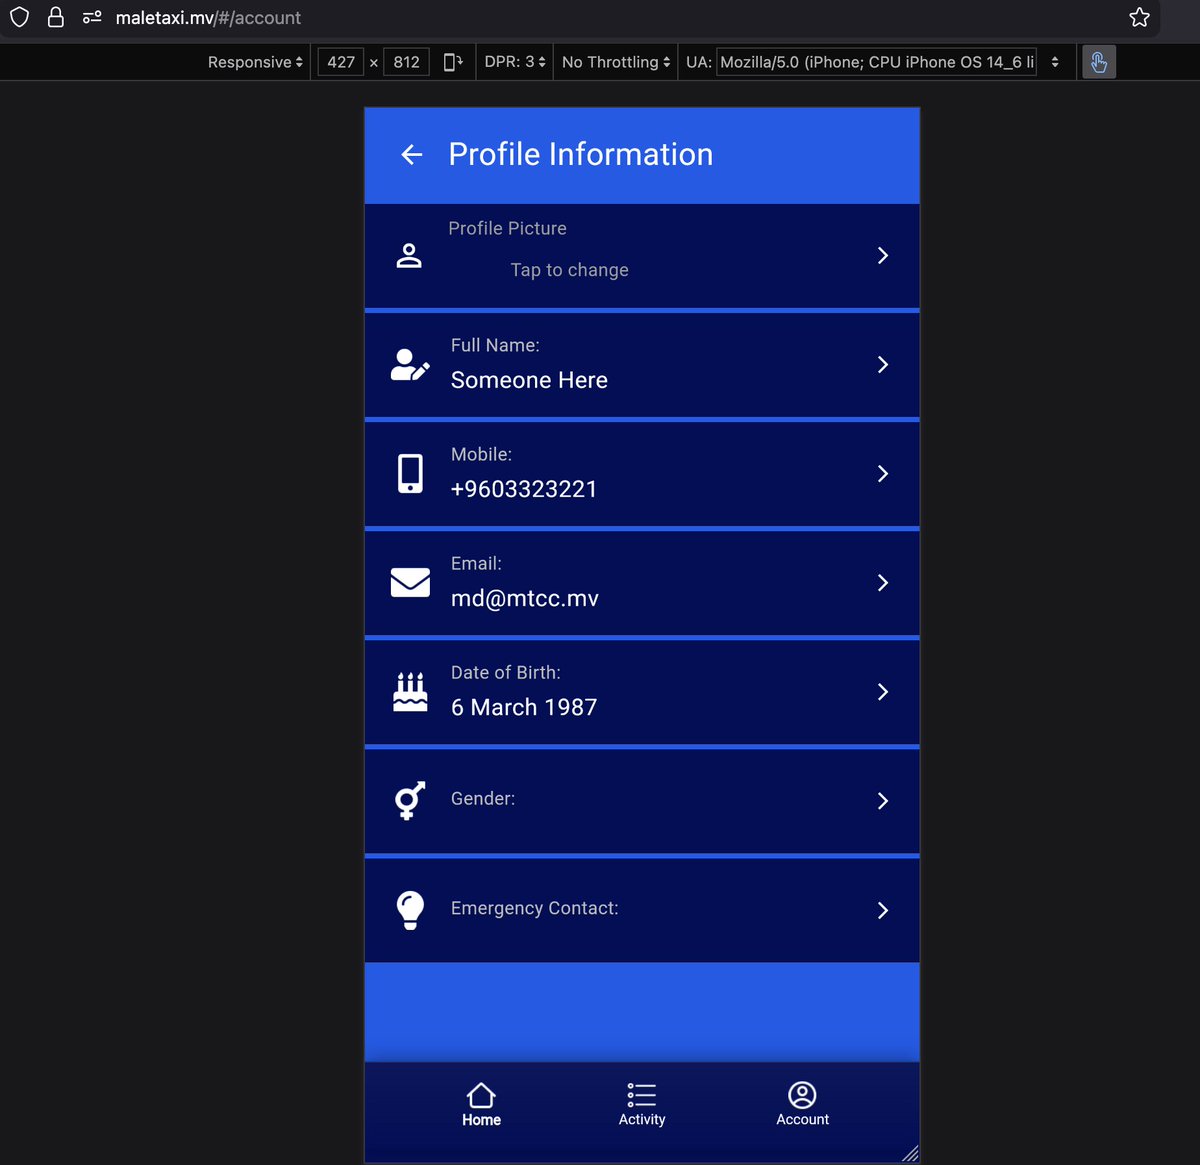Screen dimensions: 1200x1165
Task: Click the email md@mtcc.mv
Action: pos(525,598)
